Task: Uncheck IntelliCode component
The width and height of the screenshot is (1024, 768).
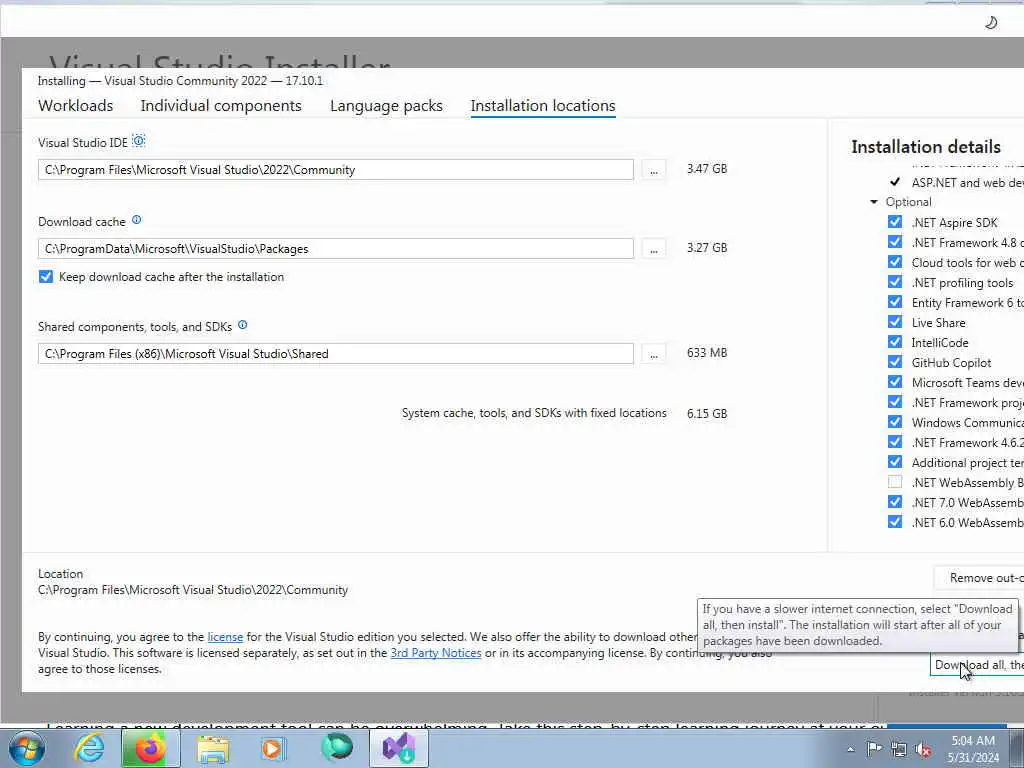Action: pyautogui.click(x=895, y=342)
